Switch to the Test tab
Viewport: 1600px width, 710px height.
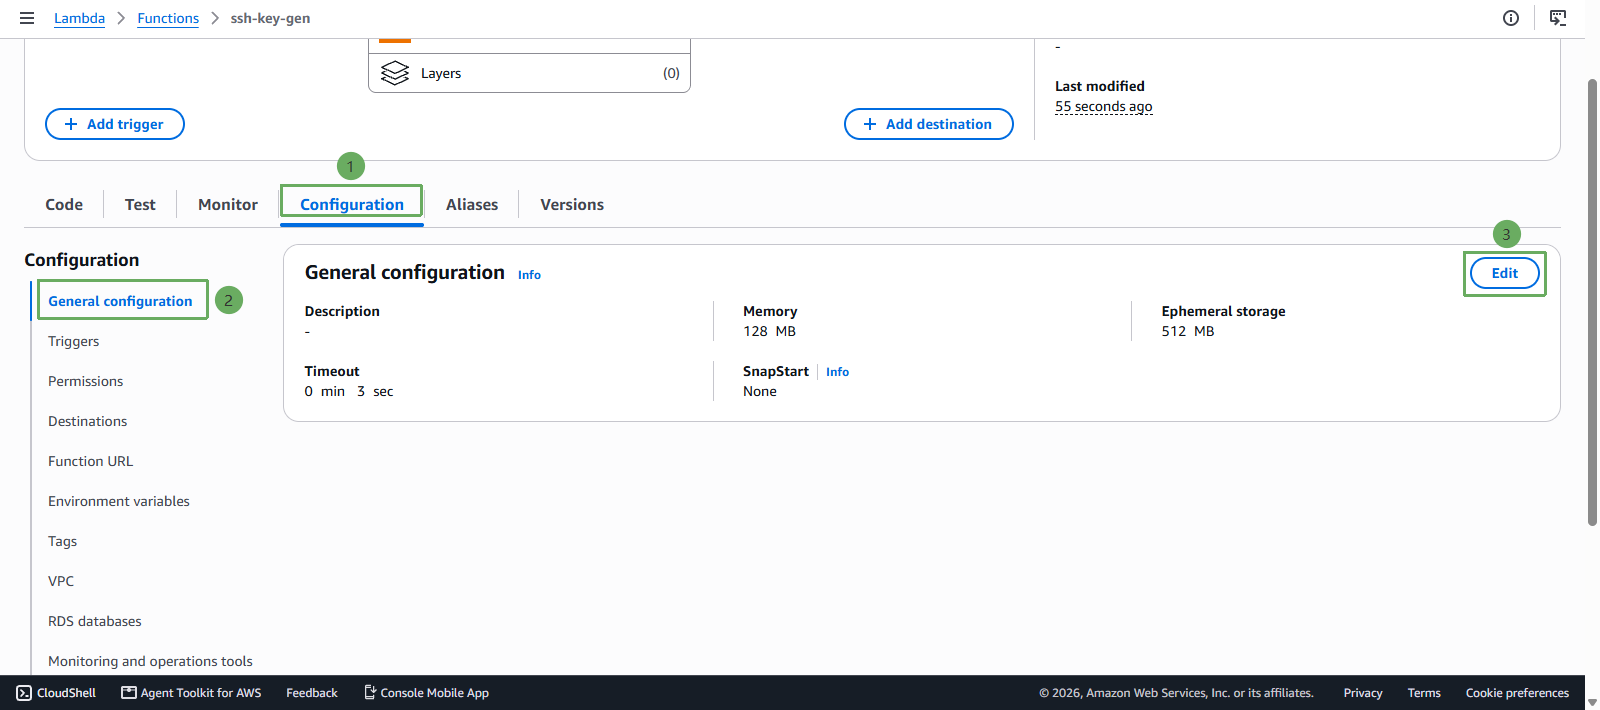(x=140, y=204)
